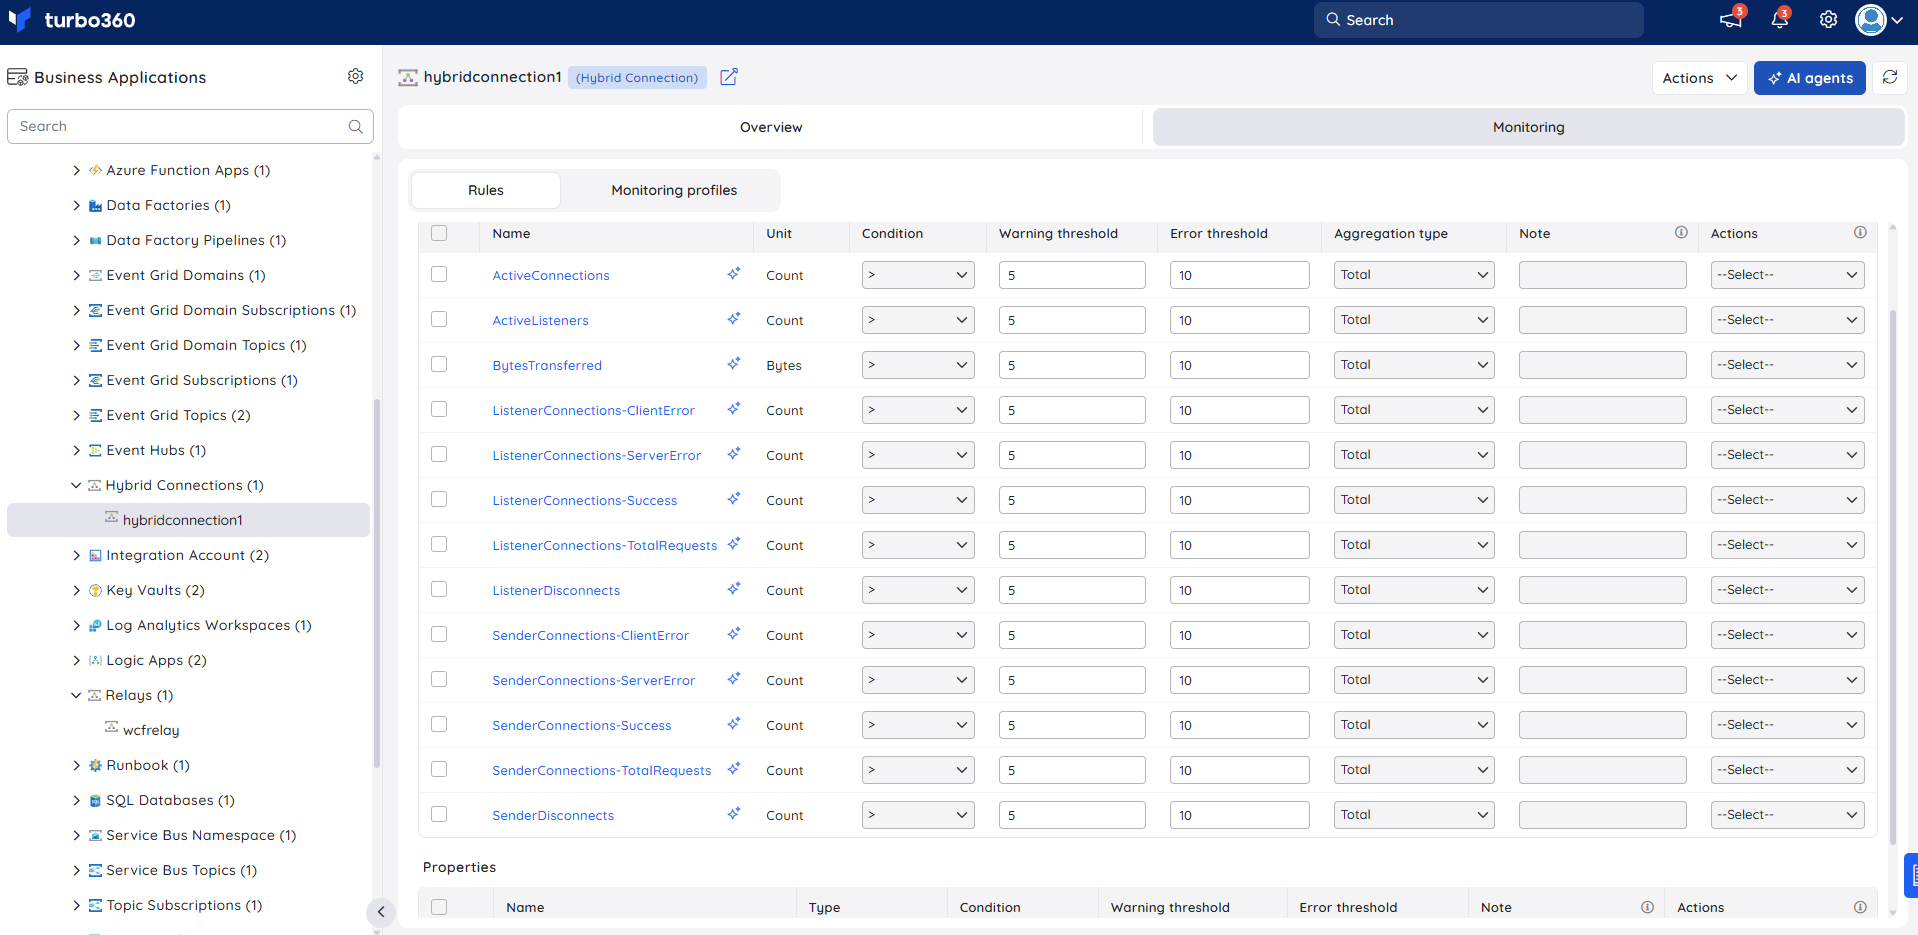Select the Rules tab
The width and height of the screenshot is (1918, 935).
click(x=486, y=190)
